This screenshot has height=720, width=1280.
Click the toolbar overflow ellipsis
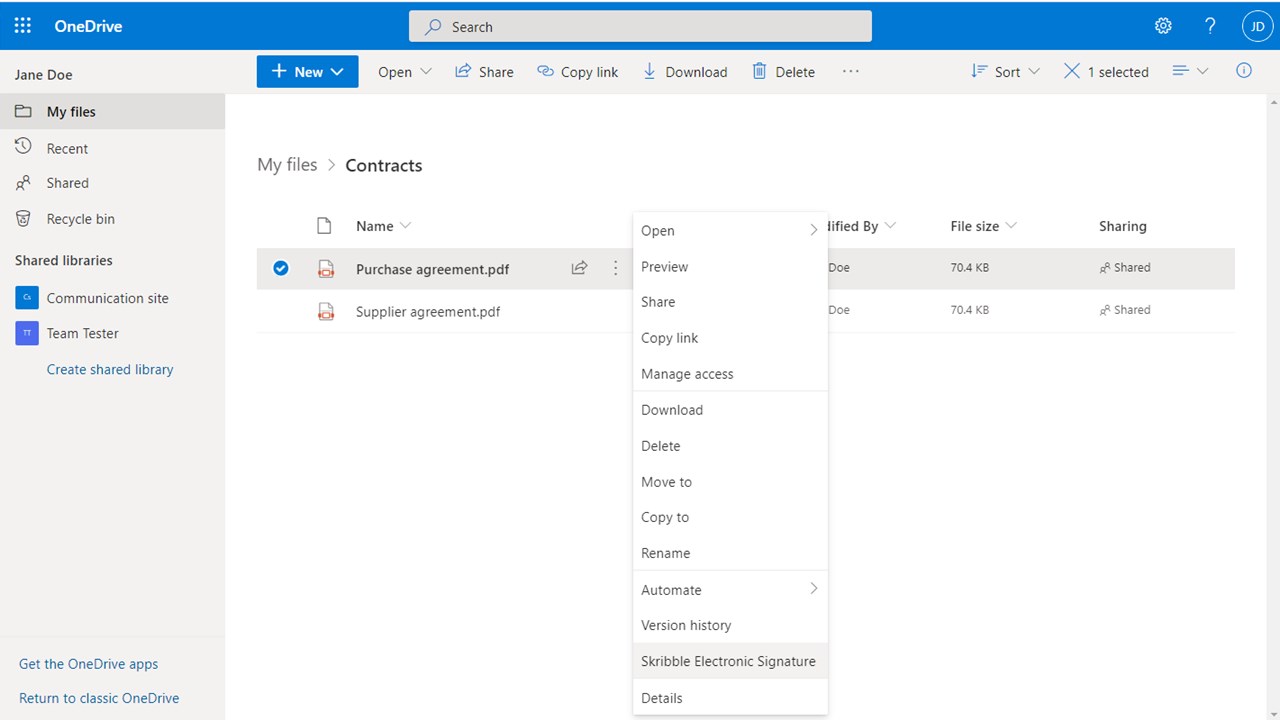[x=851, y=71]
